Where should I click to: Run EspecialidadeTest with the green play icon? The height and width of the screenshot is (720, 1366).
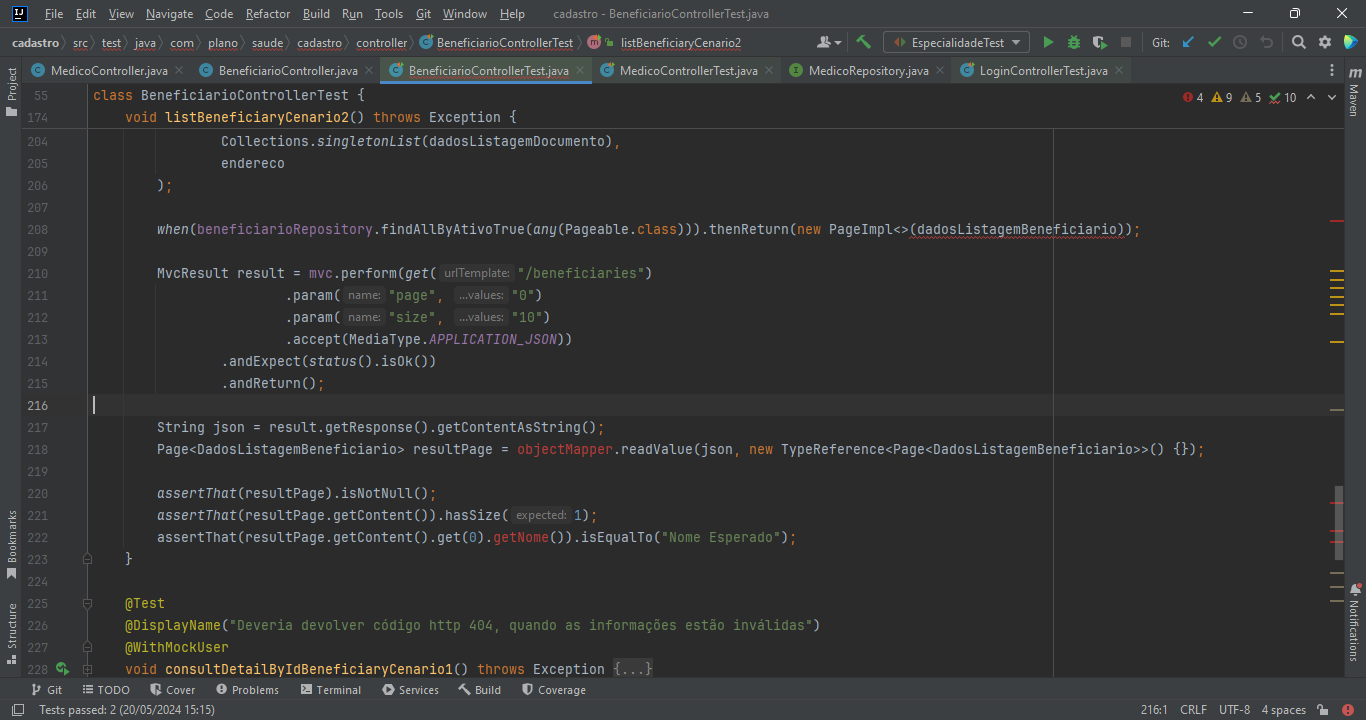(1048, 43)
